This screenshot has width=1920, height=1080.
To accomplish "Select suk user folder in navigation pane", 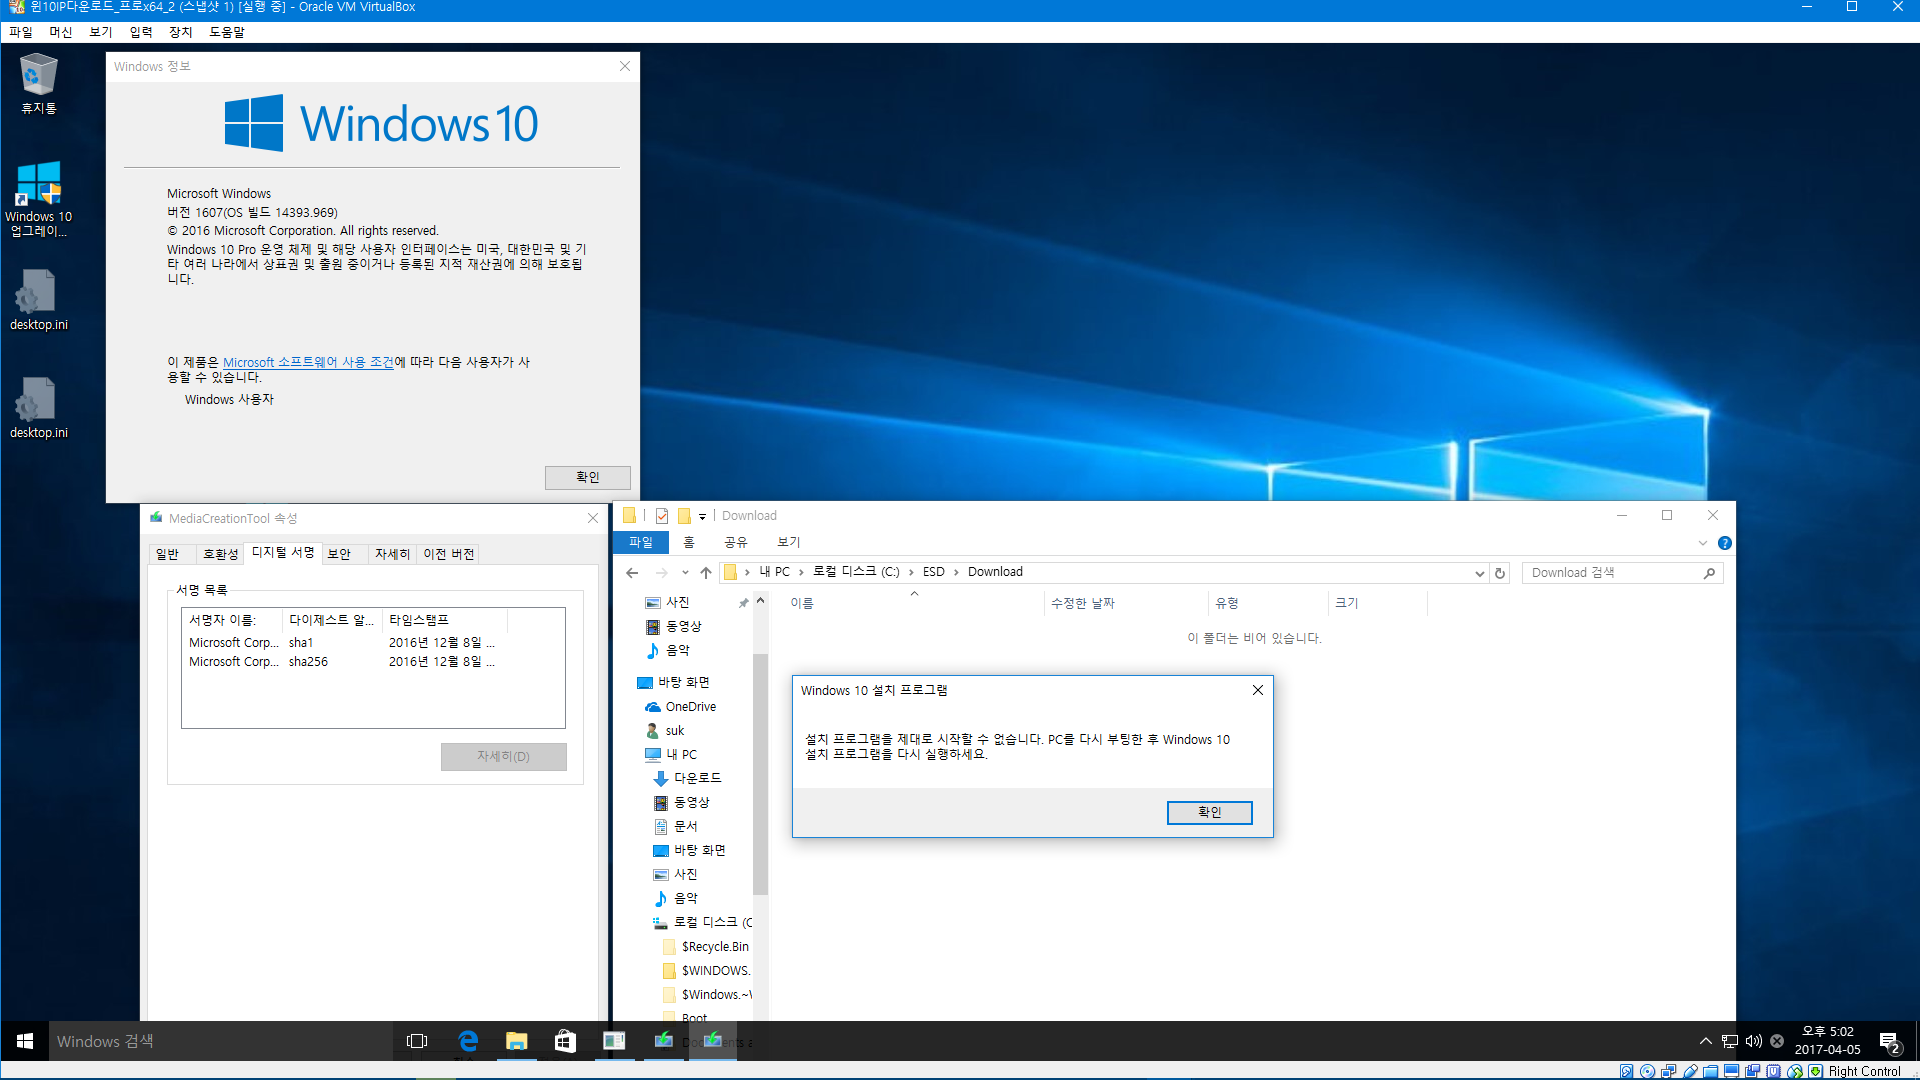I will tap(665, 731).
